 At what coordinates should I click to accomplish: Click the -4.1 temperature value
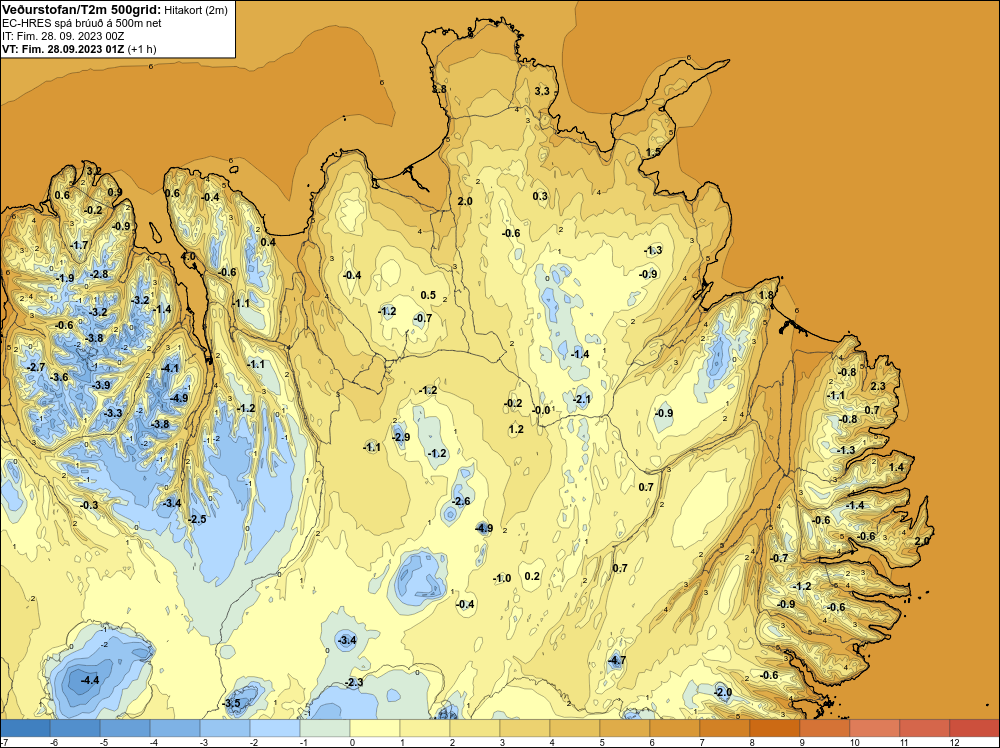[170, 368]
